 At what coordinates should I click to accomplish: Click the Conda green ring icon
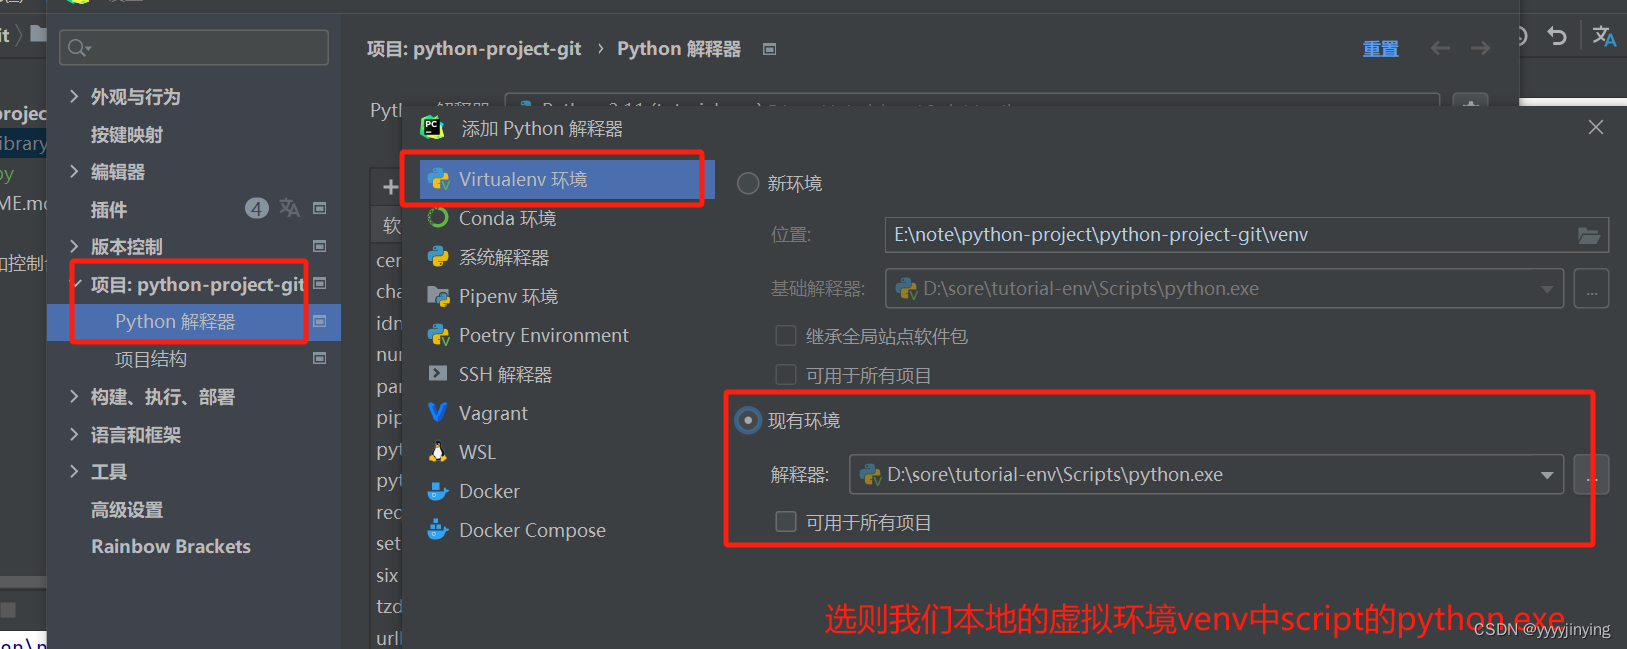[438, 218]
